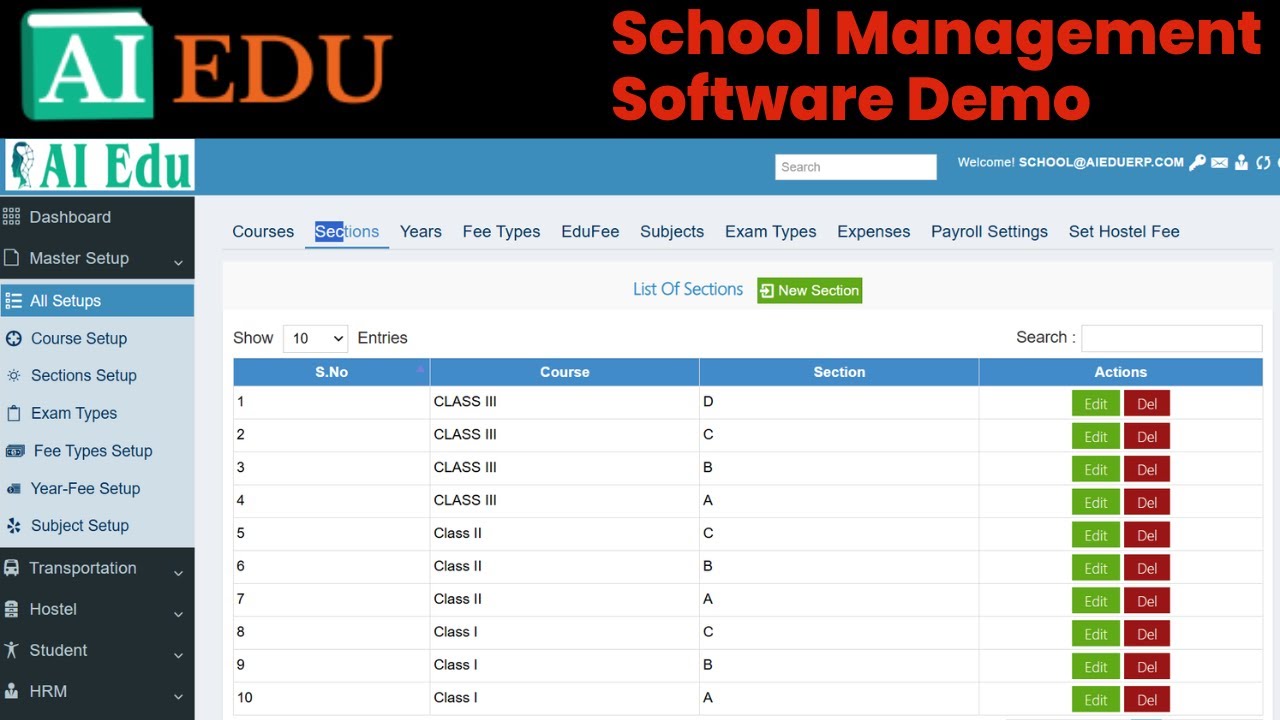
Task: Open Year-Fee Setup in the sidebar
Action: point(85,489)
